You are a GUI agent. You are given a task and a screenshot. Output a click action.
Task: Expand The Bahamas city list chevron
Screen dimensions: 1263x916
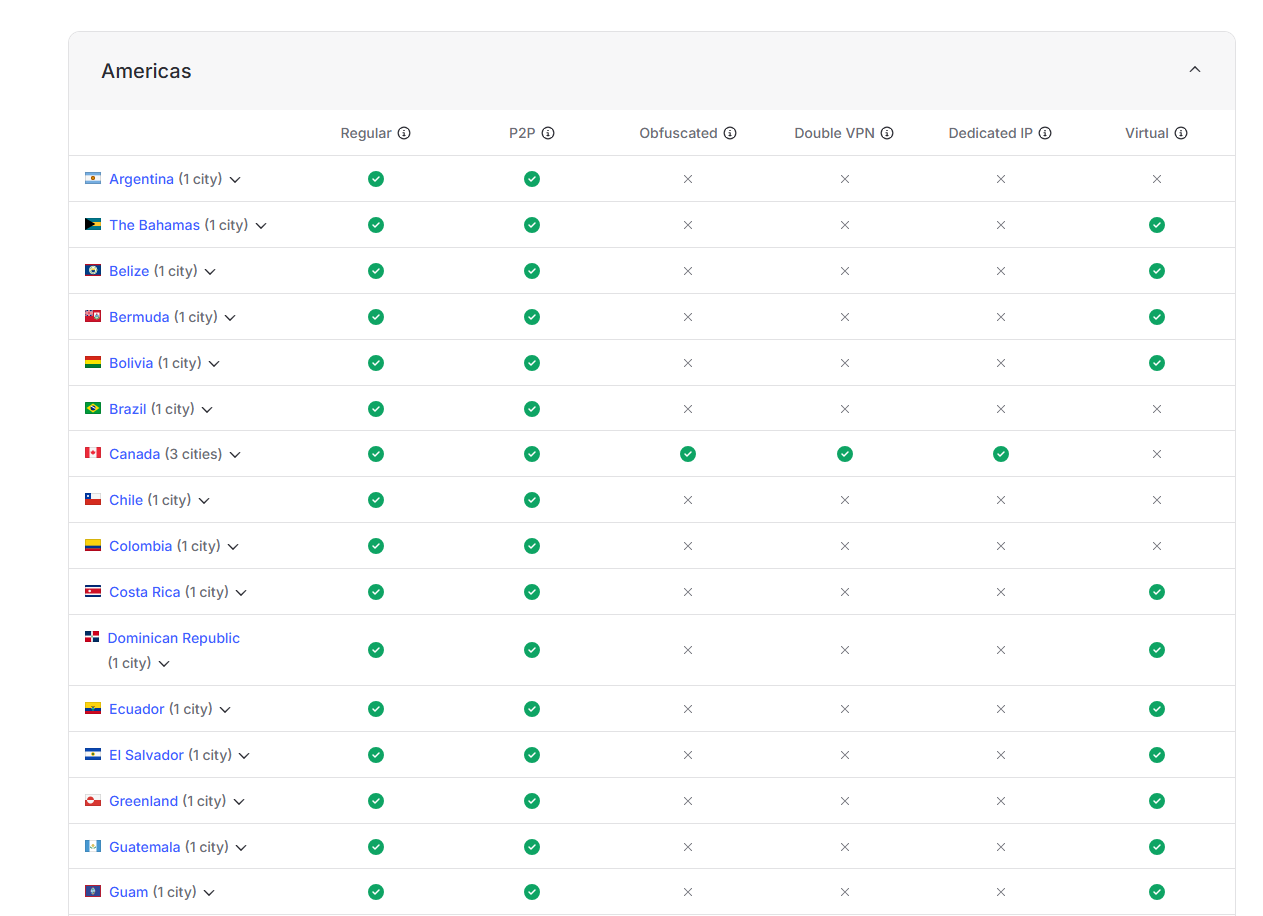(x=261, y=226)
